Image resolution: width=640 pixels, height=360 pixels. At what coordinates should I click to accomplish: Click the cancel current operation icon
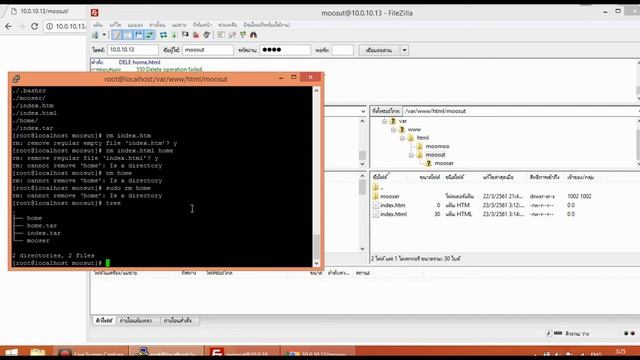point(185,35)
